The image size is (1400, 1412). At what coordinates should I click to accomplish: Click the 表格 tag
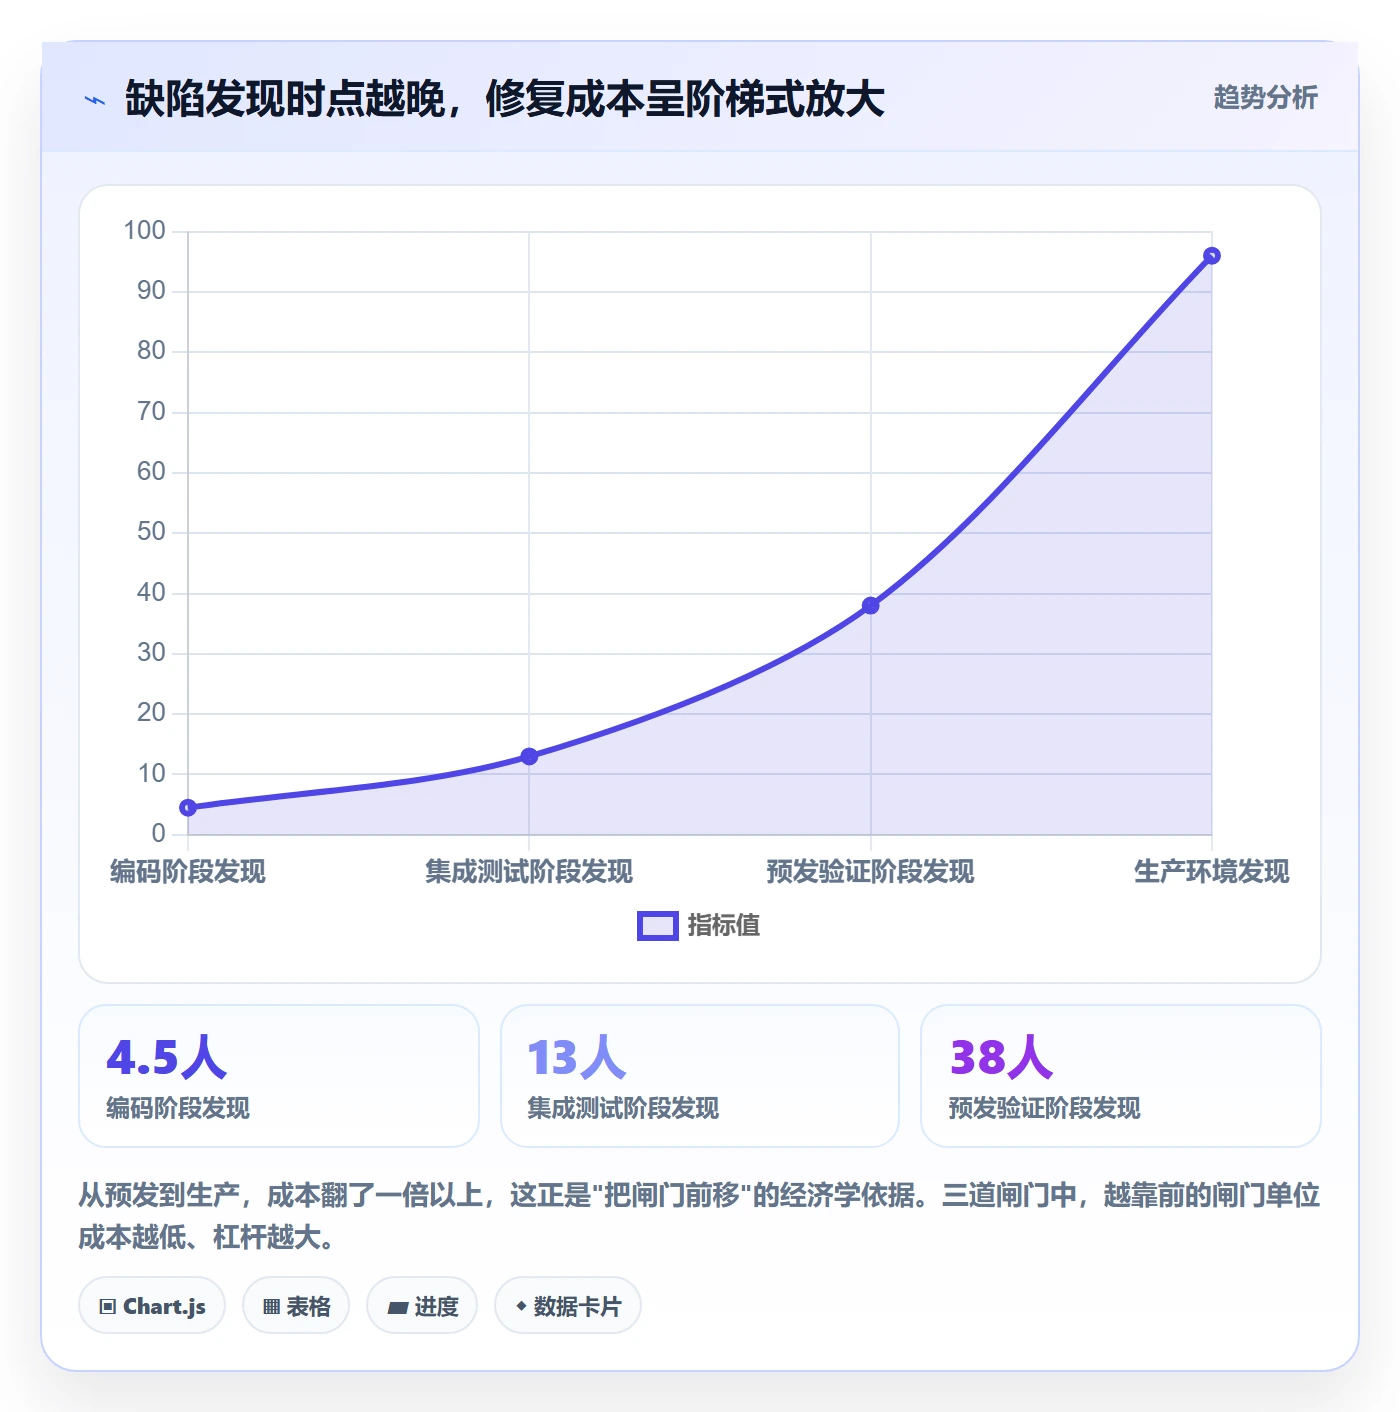click(296, 1305)
